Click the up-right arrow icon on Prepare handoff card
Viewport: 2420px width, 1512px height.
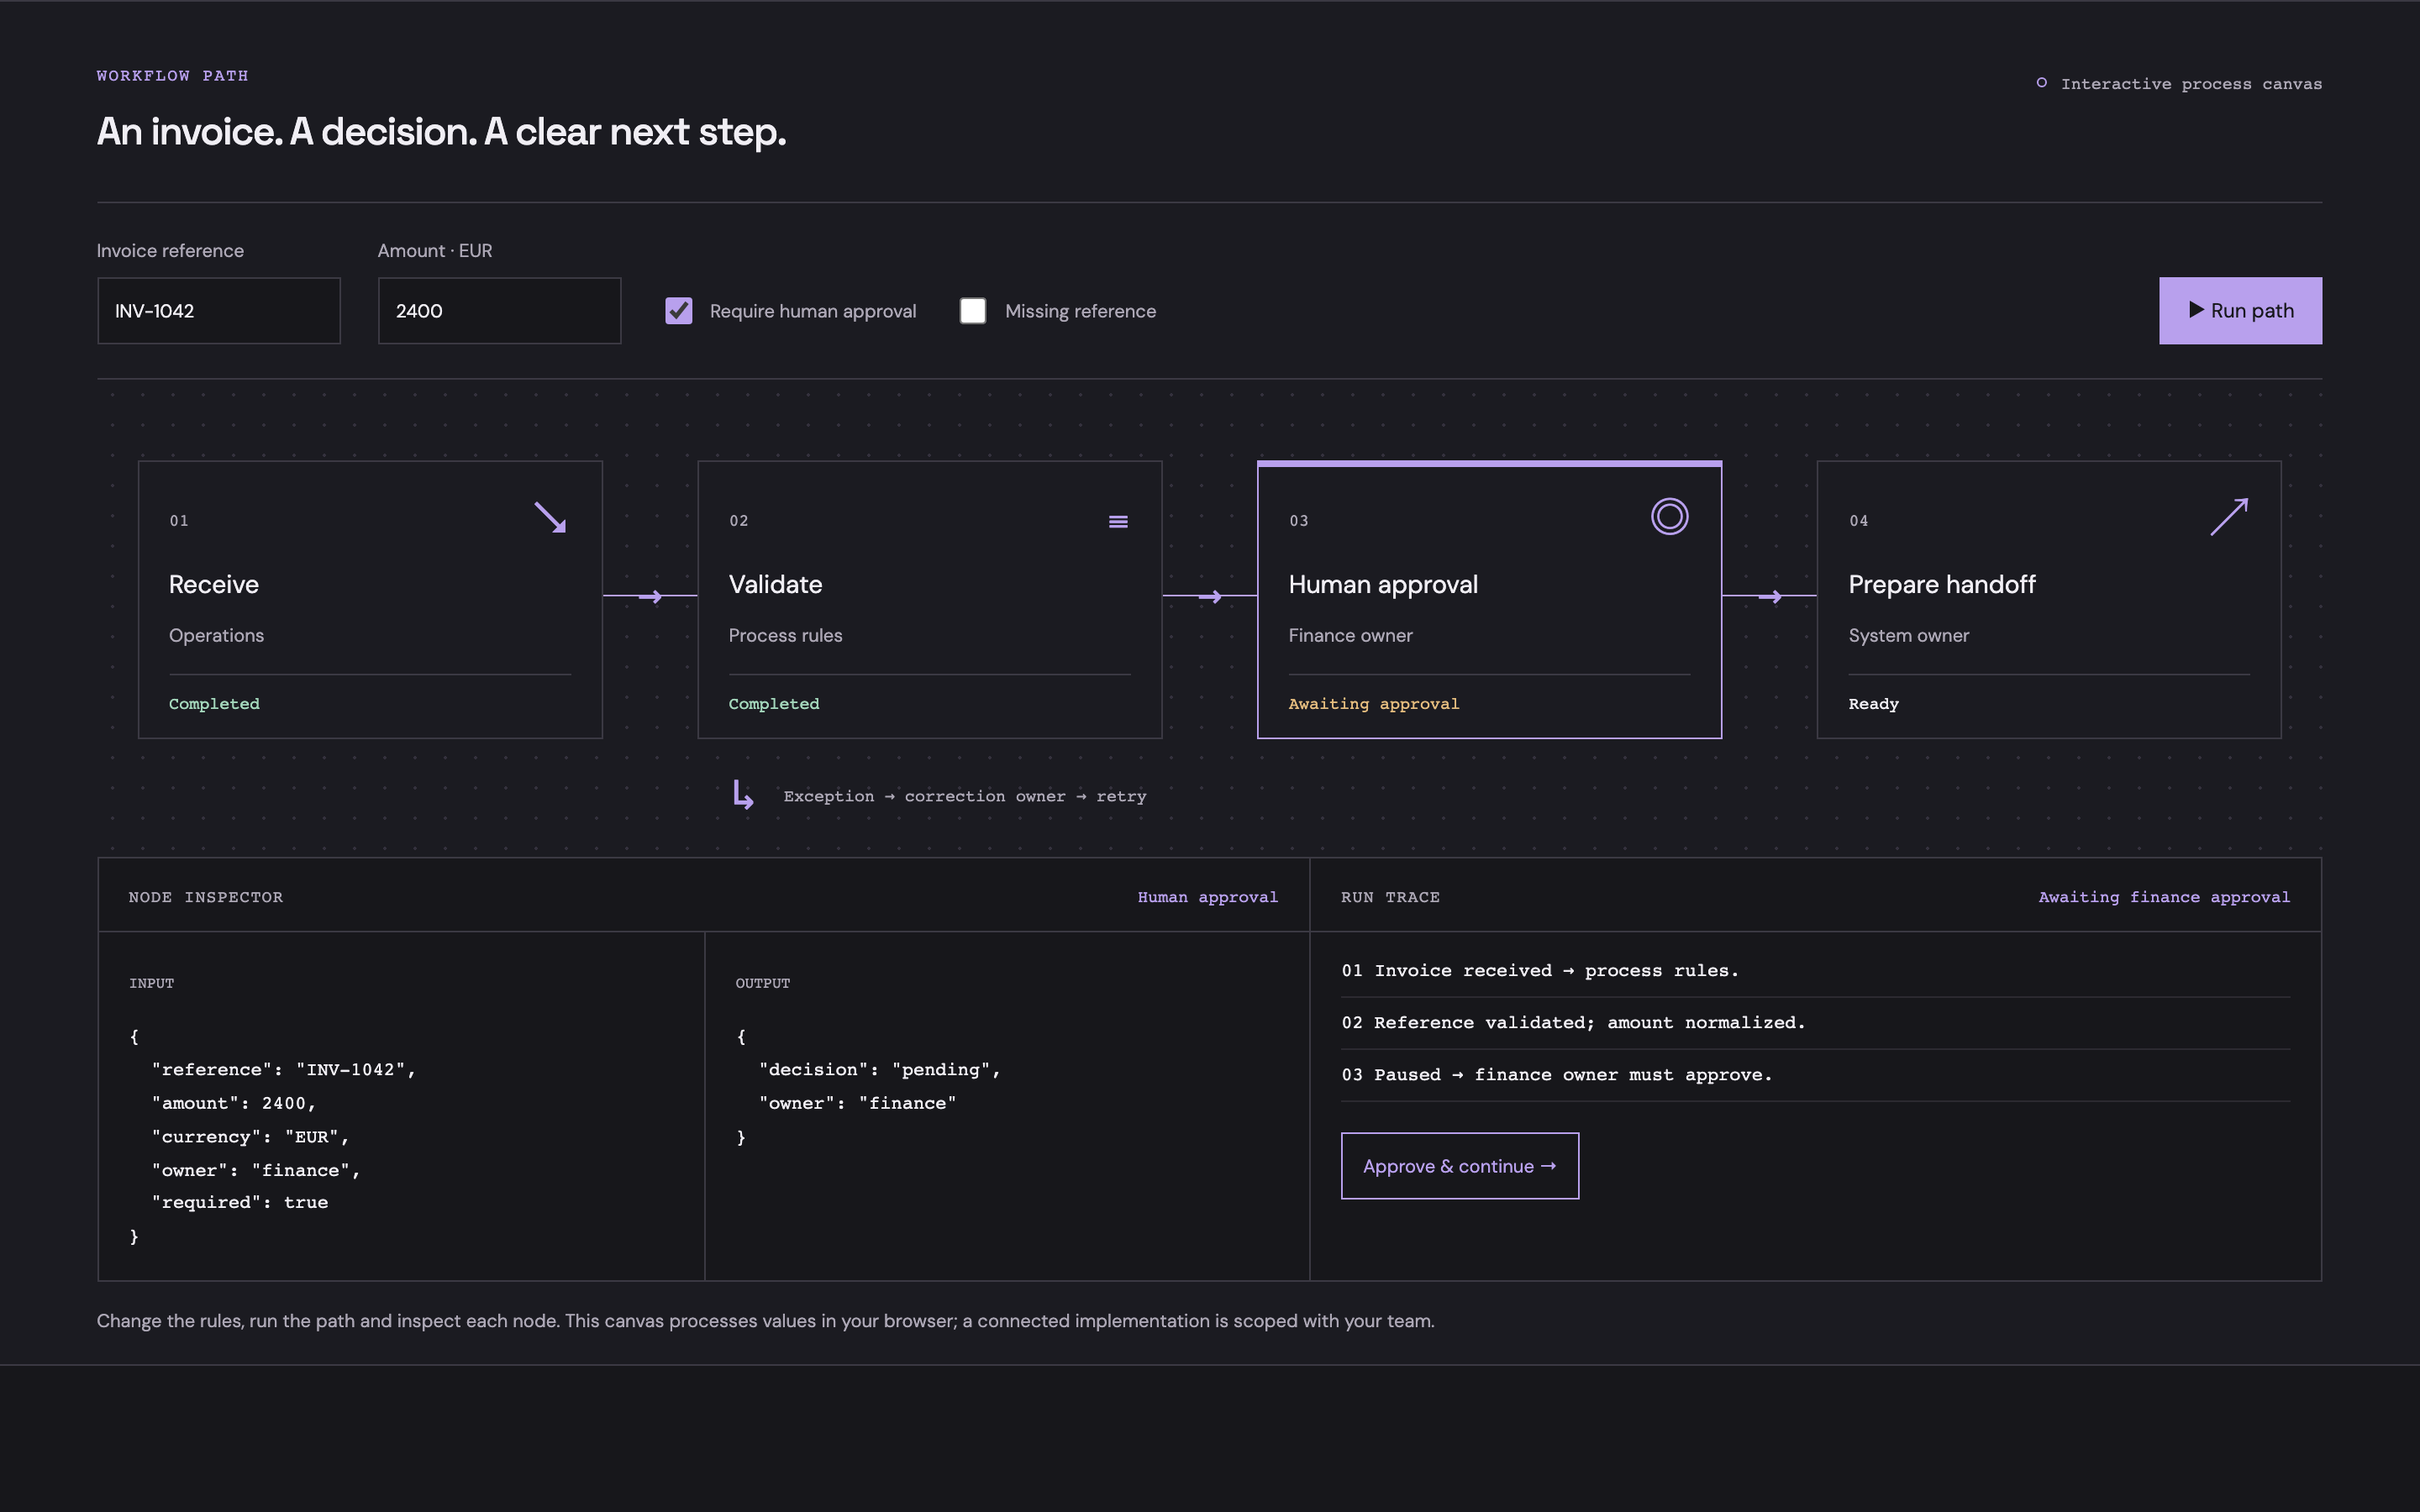point(2229,517)
